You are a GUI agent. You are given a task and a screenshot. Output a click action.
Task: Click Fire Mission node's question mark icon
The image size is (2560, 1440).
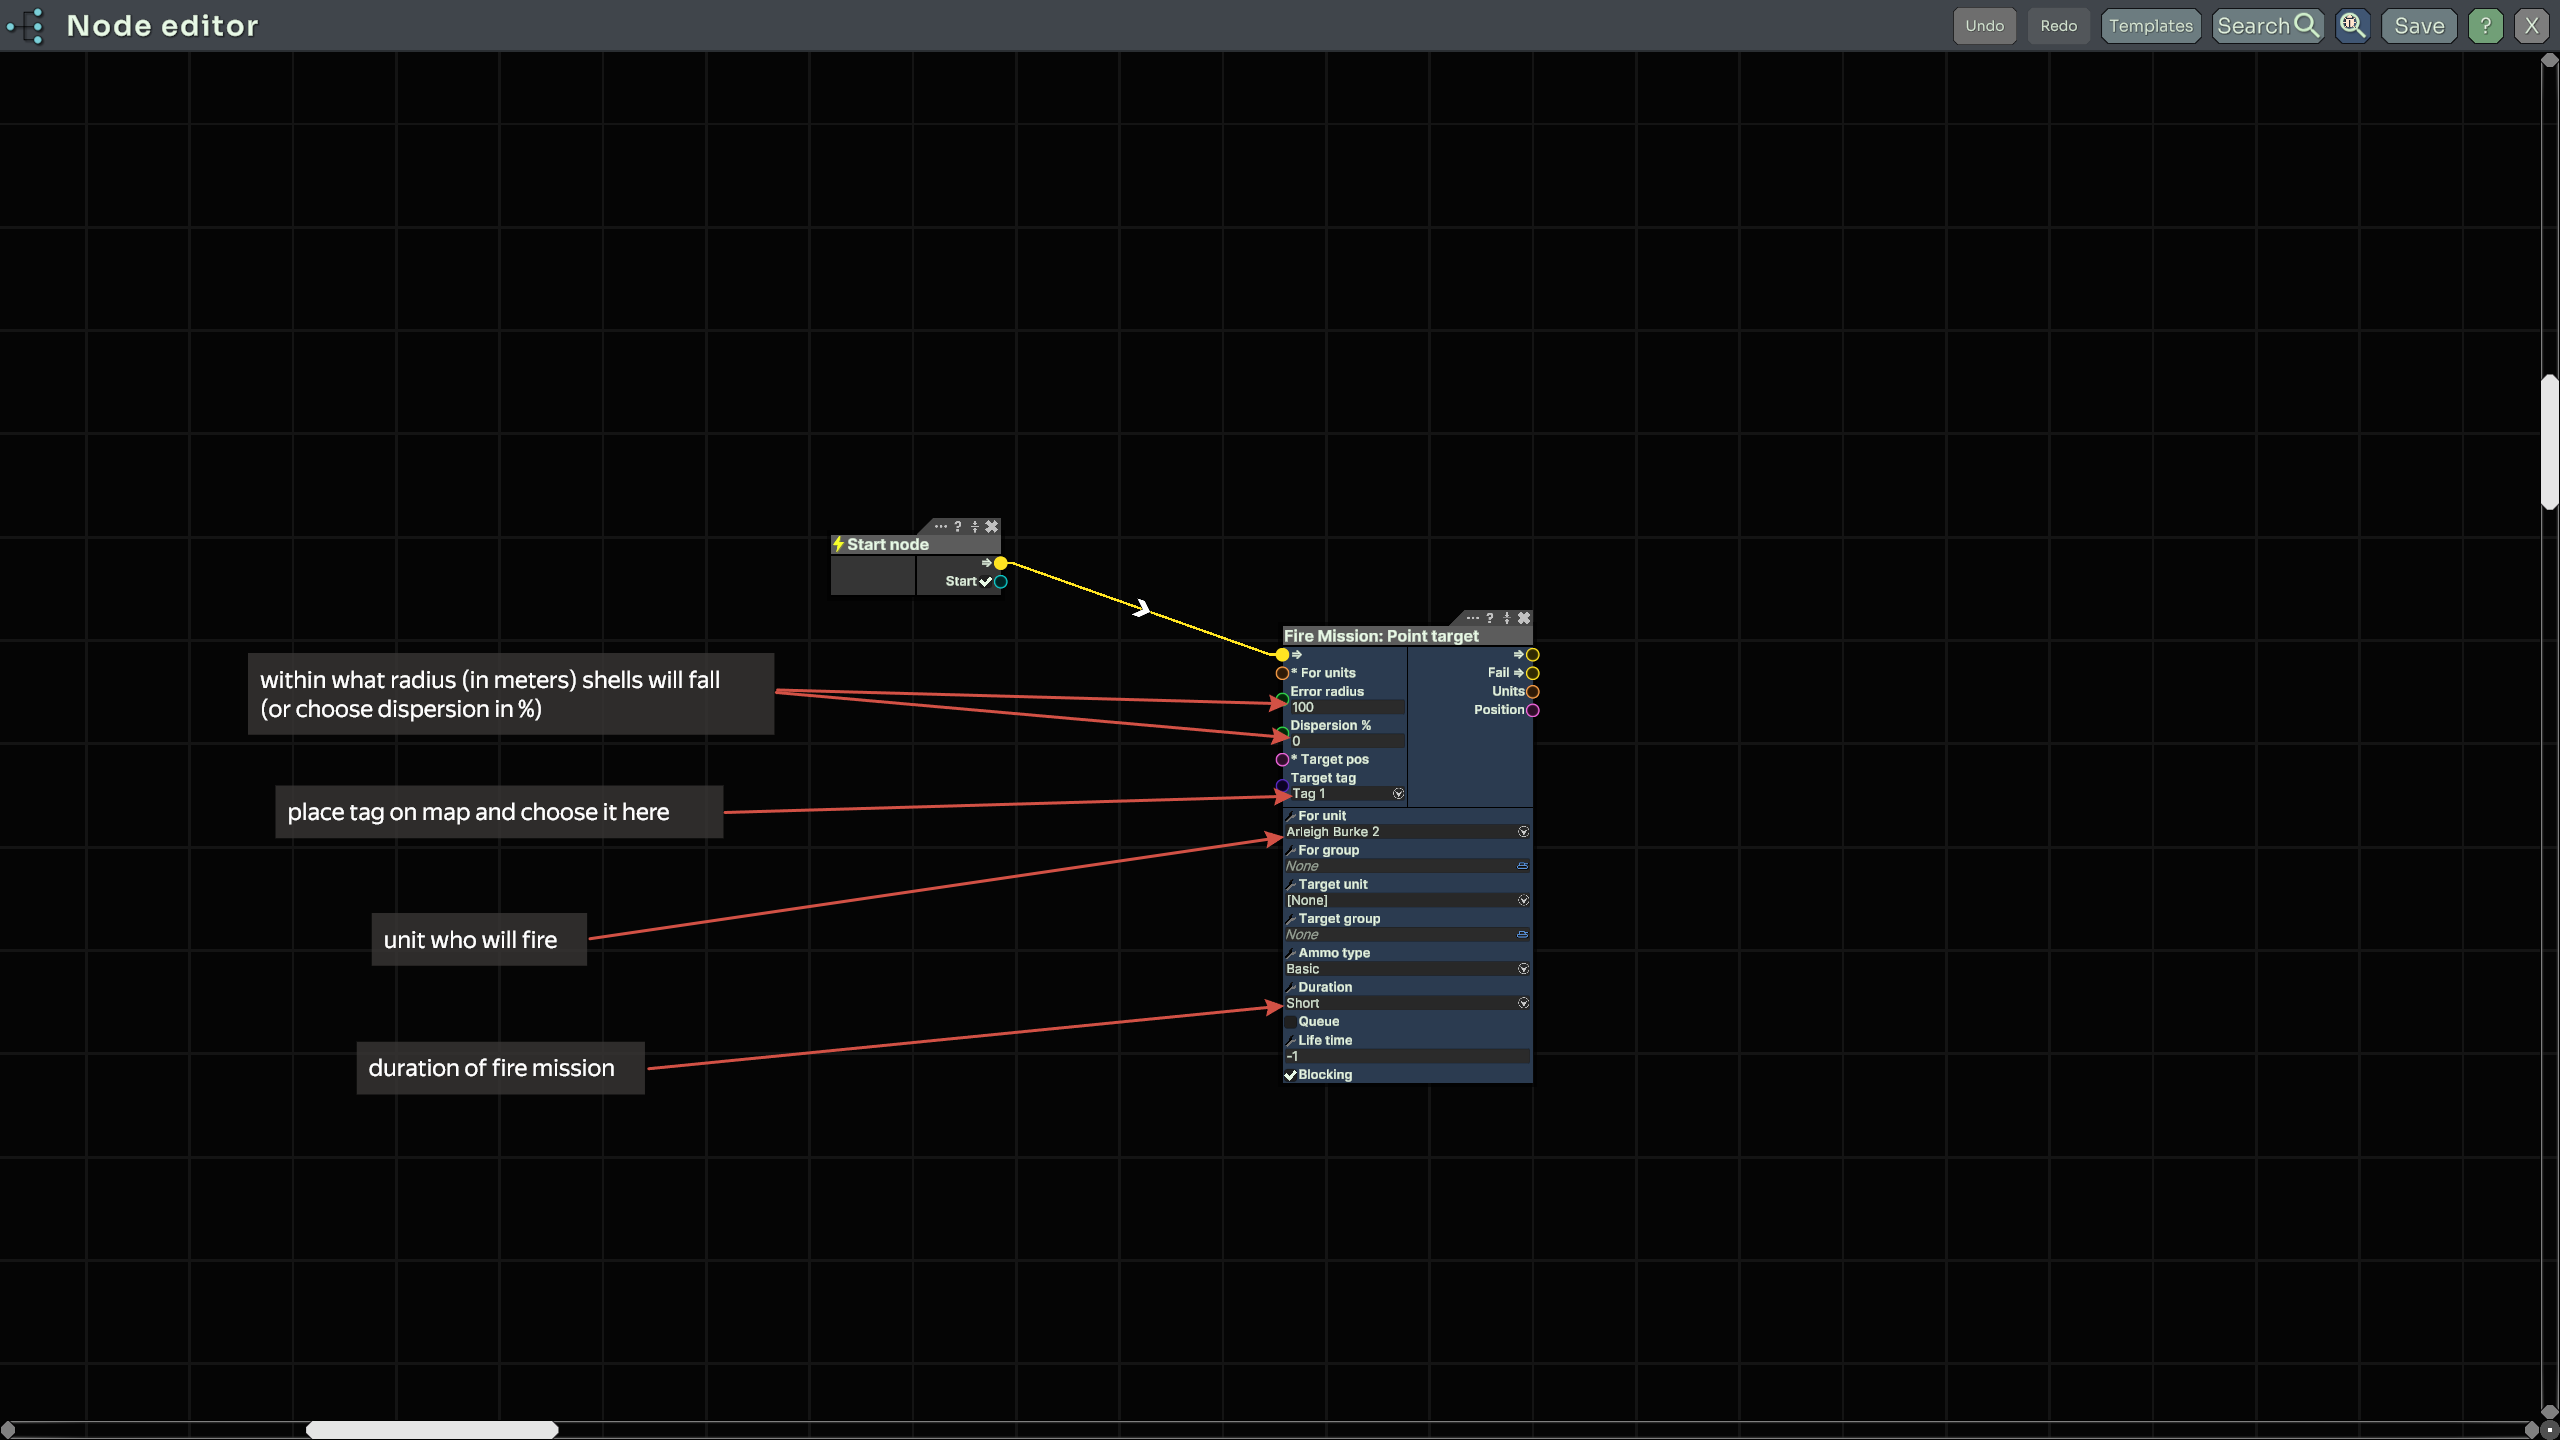(1490, 618)
